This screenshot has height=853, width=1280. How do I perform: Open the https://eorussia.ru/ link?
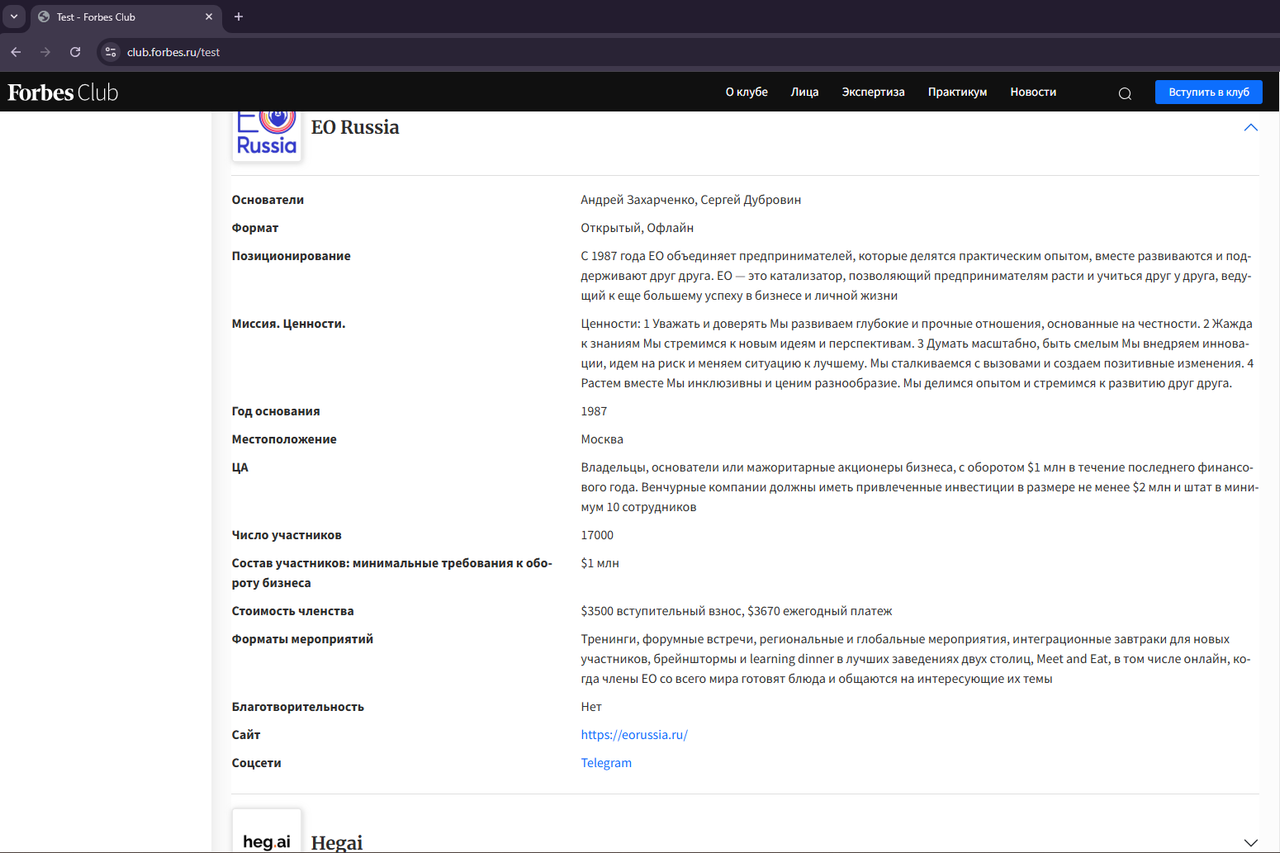point(634,735)
